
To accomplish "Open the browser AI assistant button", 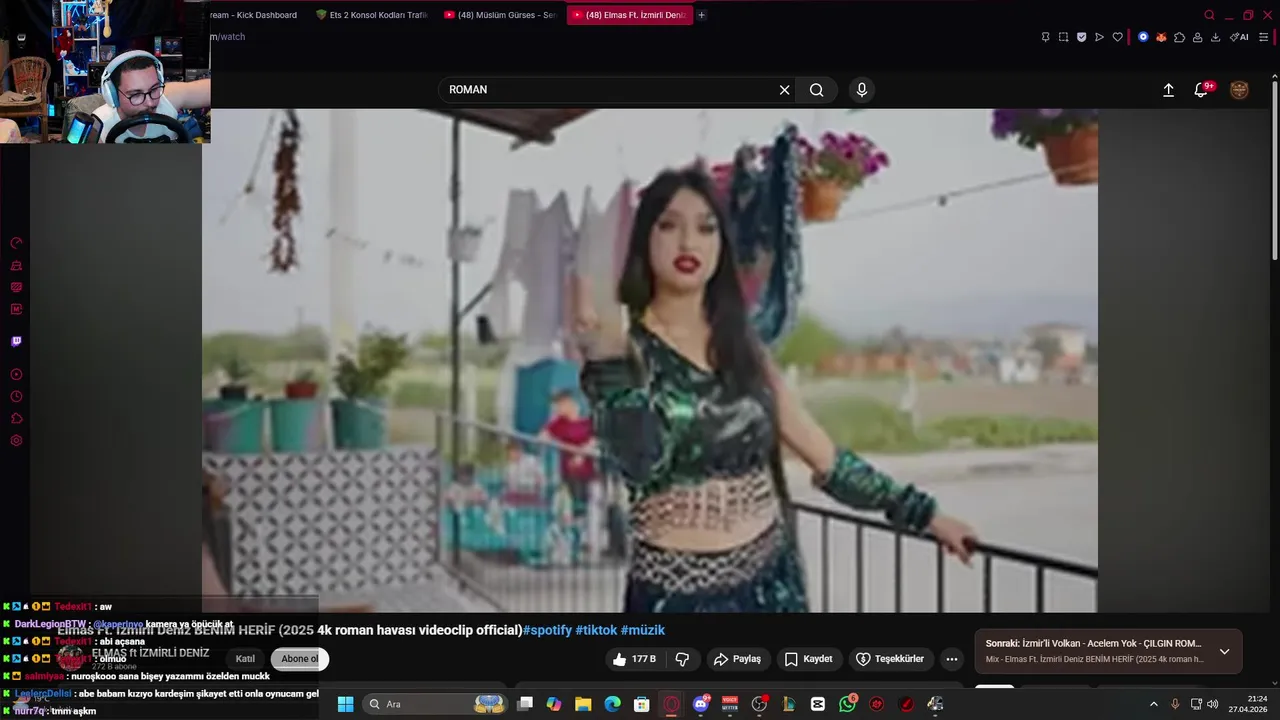I will [1239, 37].
